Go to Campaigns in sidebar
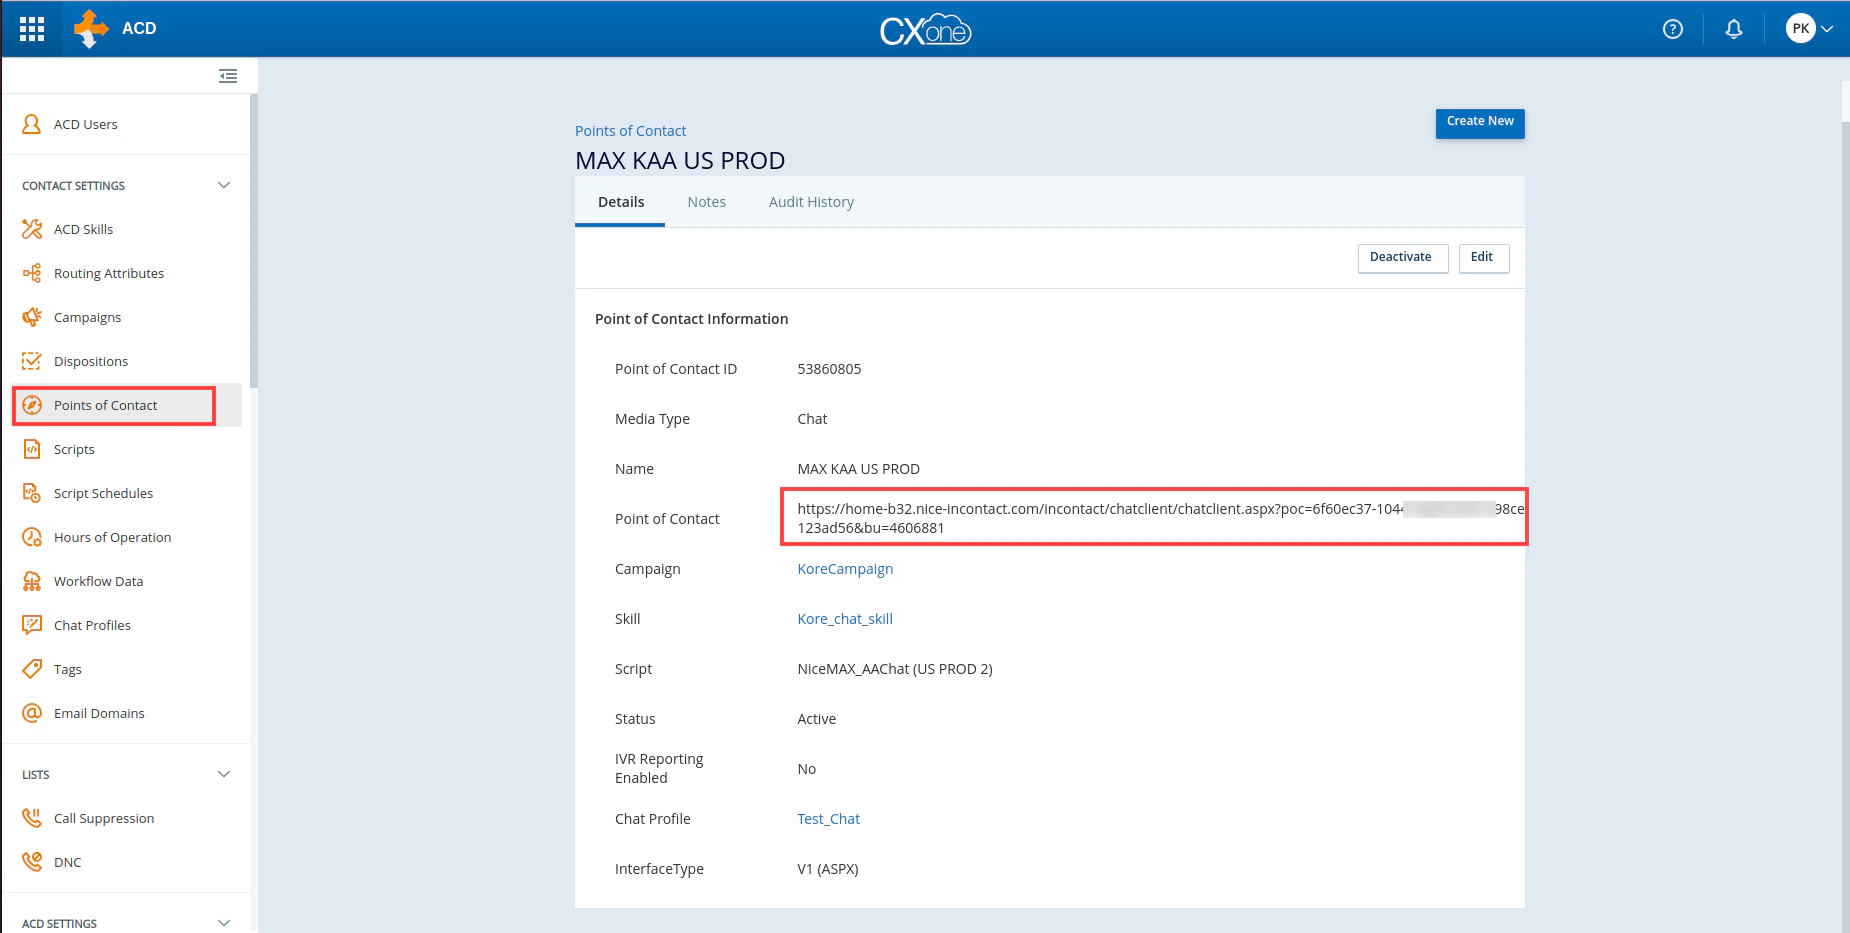 click(x=88, y=317)
